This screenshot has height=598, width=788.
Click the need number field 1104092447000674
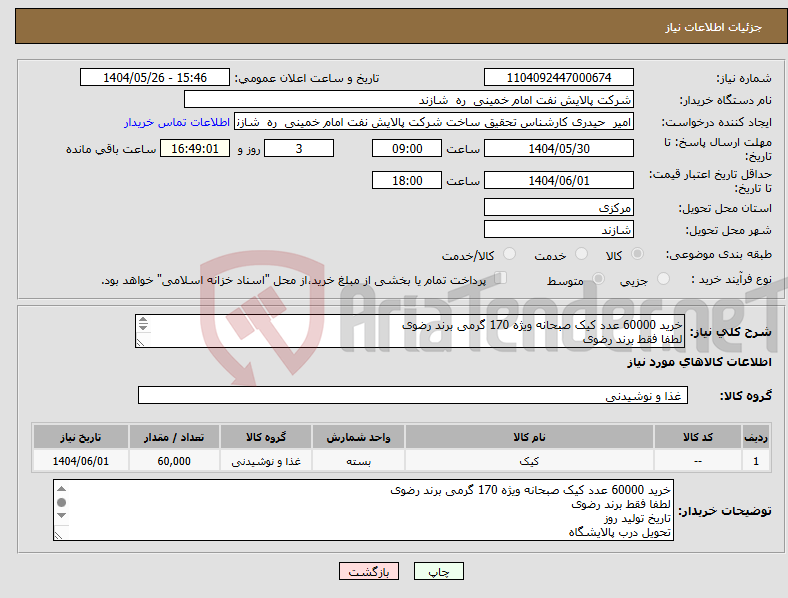pyautogui.click(x=558, y=77)
